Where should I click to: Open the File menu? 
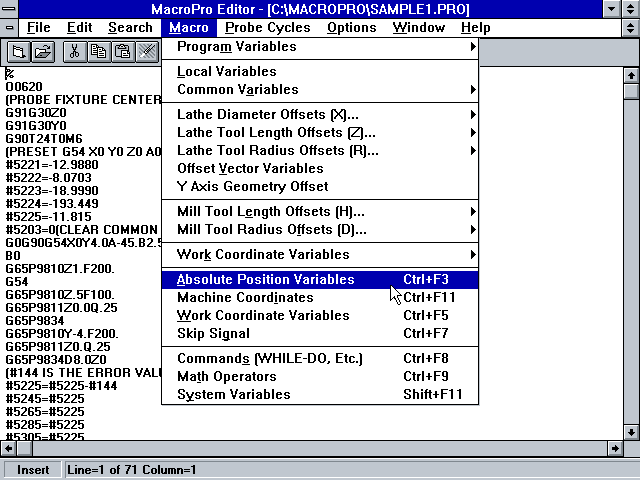(38, 28)
